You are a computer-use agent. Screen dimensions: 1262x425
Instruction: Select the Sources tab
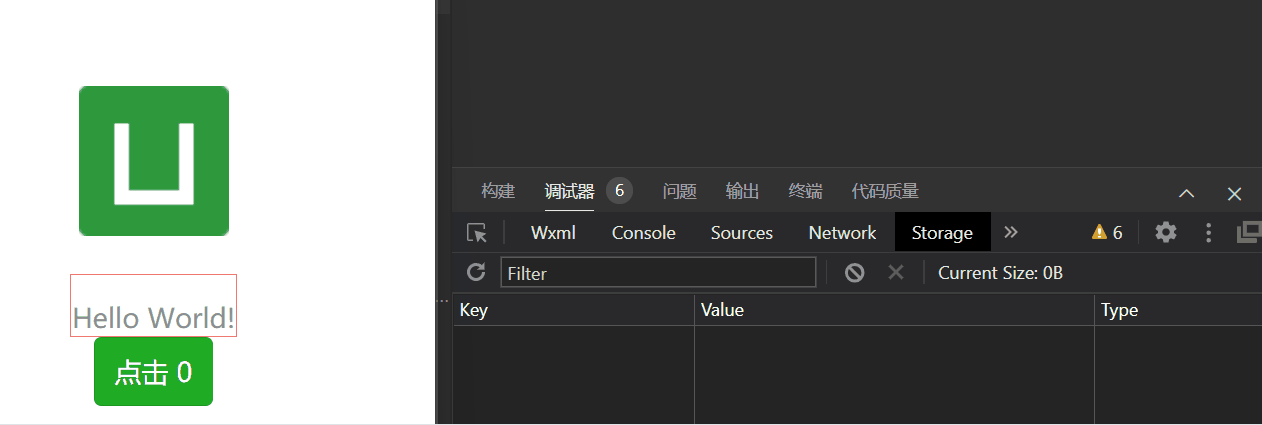pos(742,232)
